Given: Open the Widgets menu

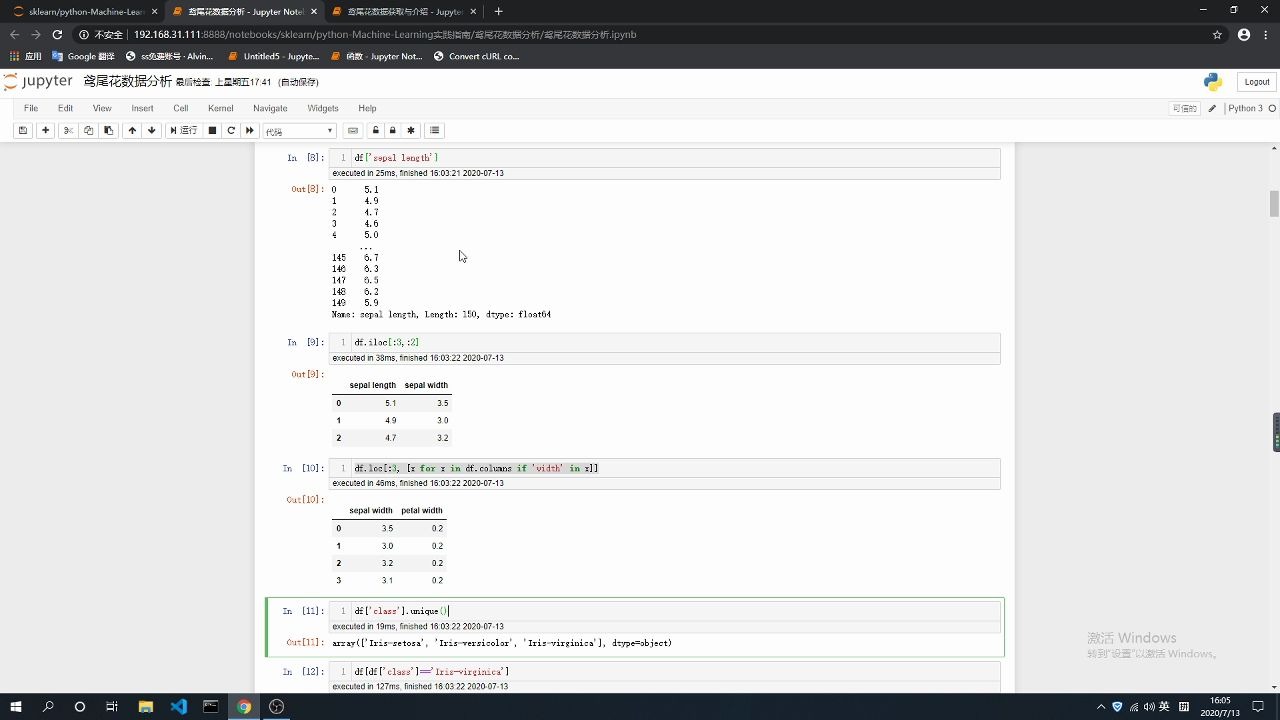Looking at the screenshot, I should point(322,108).
